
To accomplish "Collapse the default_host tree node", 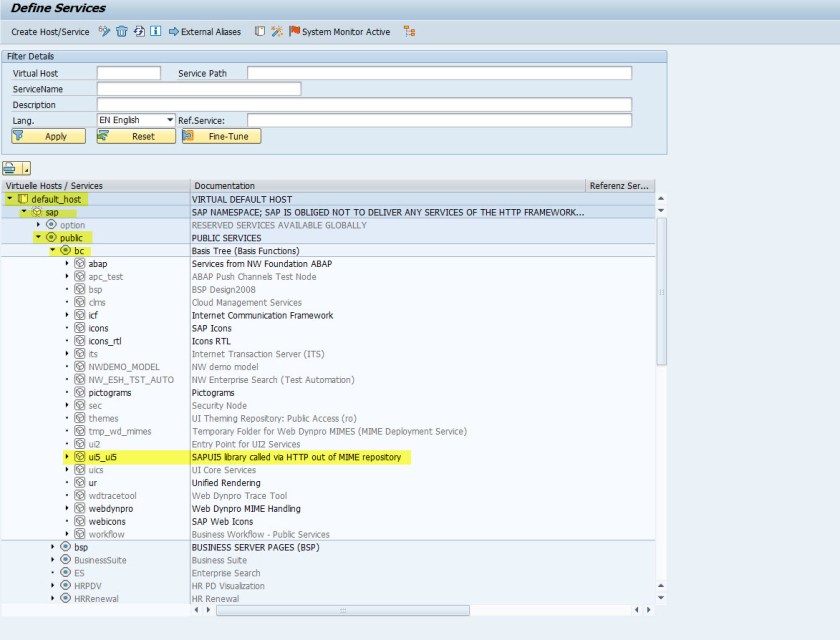I will pyautogui.click(x=10, y=199).
